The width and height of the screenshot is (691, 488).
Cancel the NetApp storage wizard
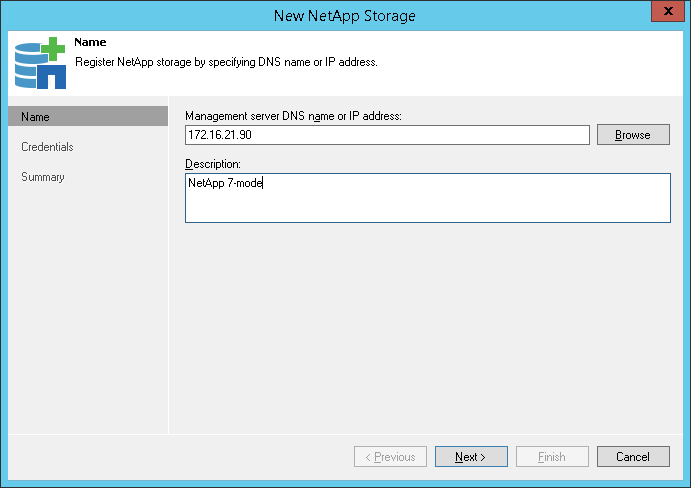coord(633,457)
